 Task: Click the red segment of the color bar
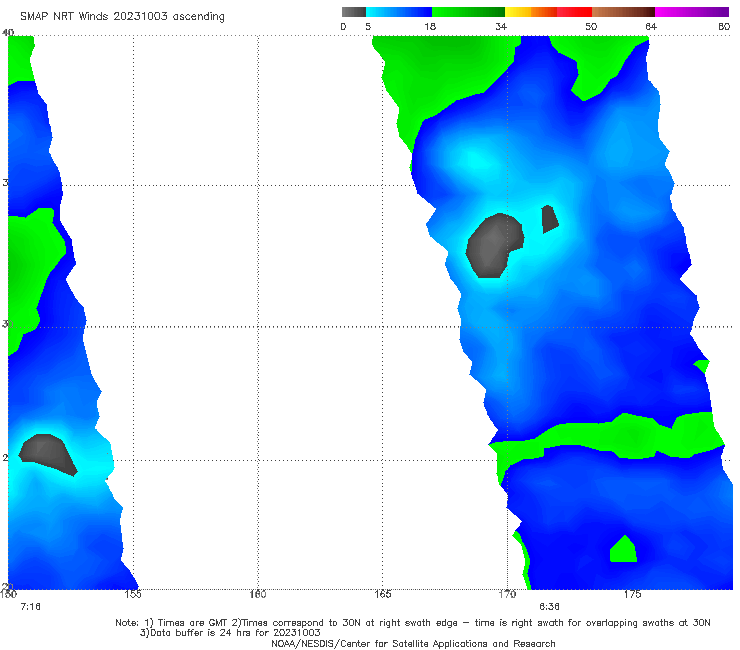574,12
